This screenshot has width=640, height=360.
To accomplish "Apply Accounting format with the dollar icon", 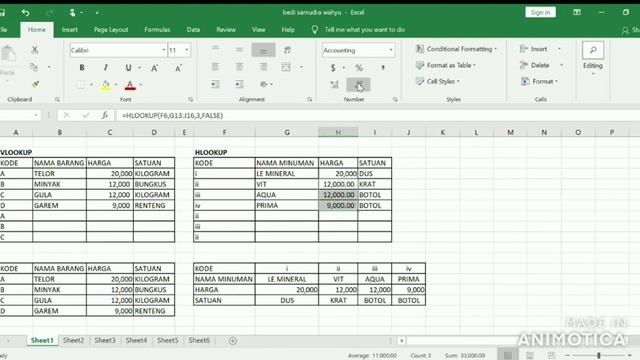I will (x=333, y=68).
